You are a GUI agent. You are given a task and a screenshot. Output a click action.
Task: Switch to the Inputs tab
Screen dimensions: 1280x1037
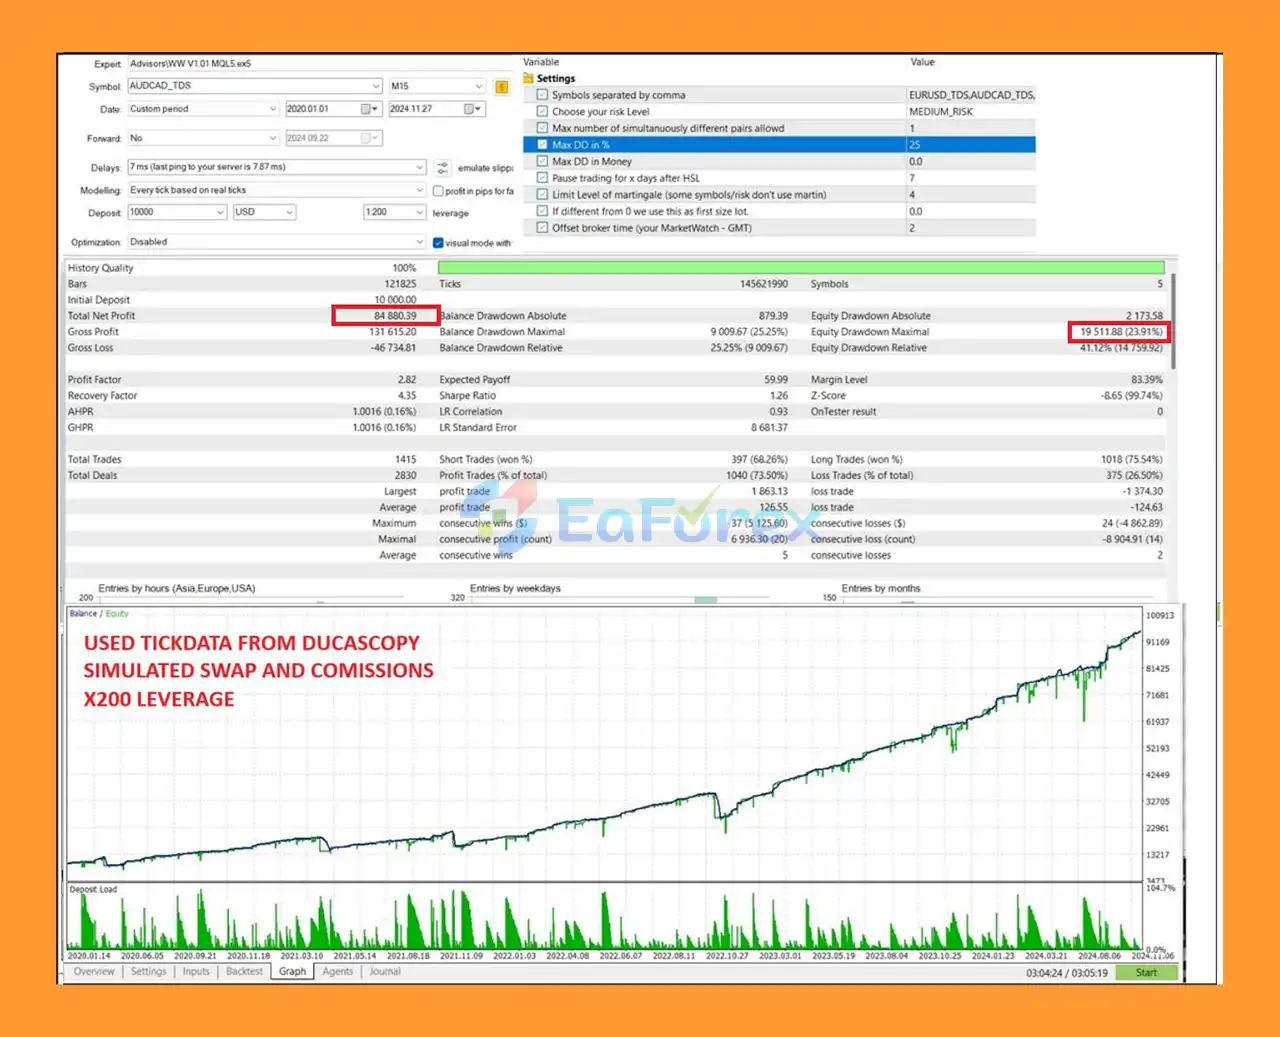pos(196,971)
